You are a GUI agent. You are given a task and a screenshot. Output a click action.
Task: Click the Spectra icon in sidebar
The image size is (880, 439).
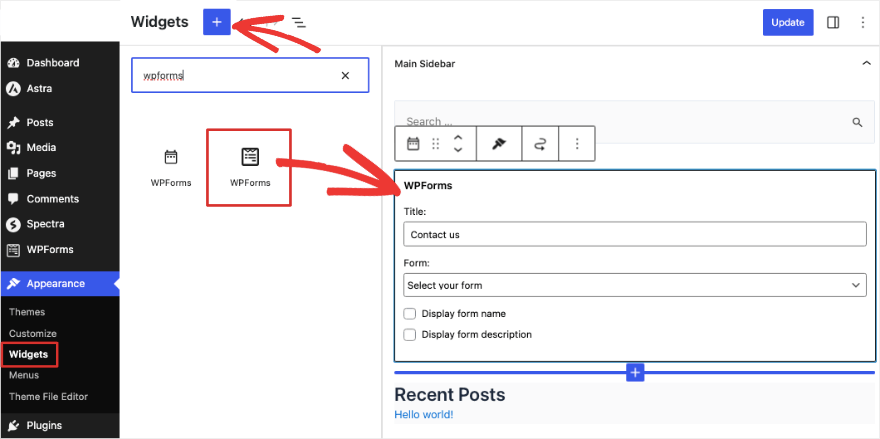tap(13, 224)
